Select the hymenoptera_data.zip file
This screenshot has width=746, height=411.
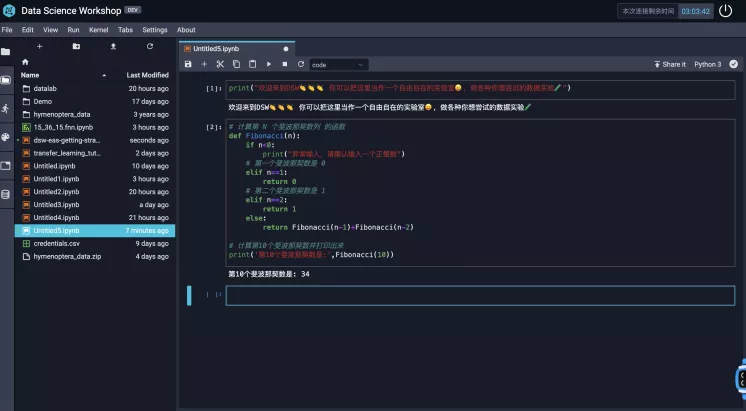click(95, 256)
